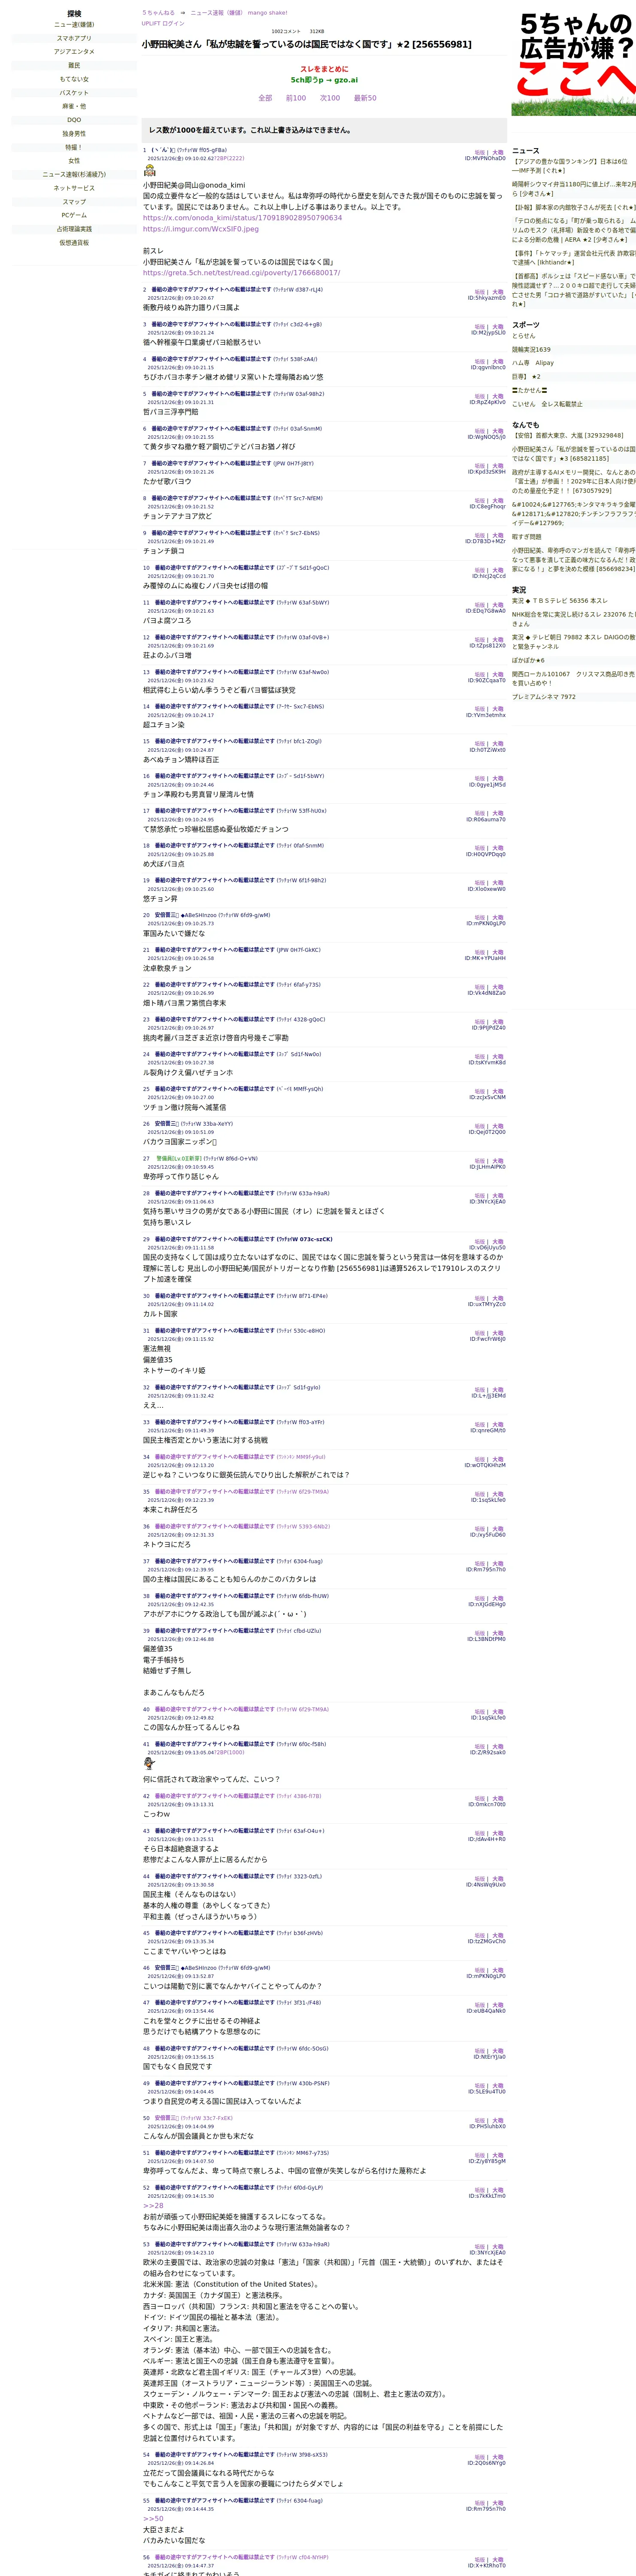Click 大砲 link on post 29
The height and width of the screenshot is (2576, 636).
(x=498, y=1241)
